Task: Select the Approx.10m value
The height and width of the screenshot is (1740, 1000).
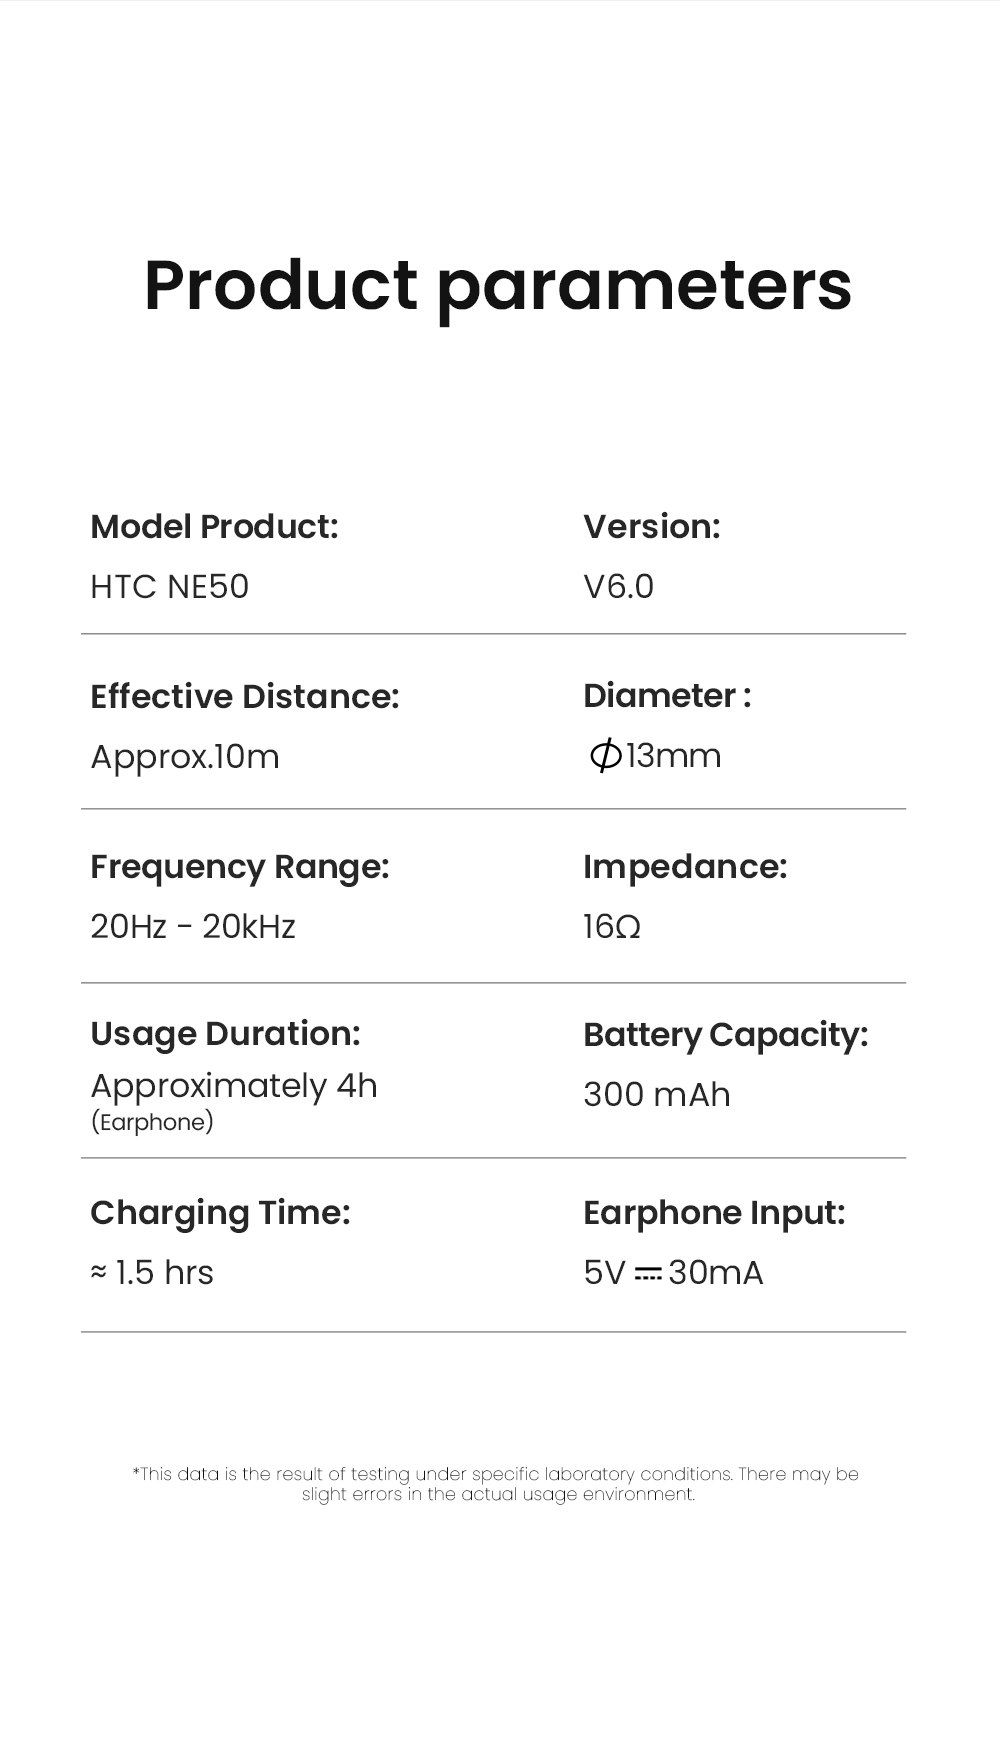Action: (185, 757)
